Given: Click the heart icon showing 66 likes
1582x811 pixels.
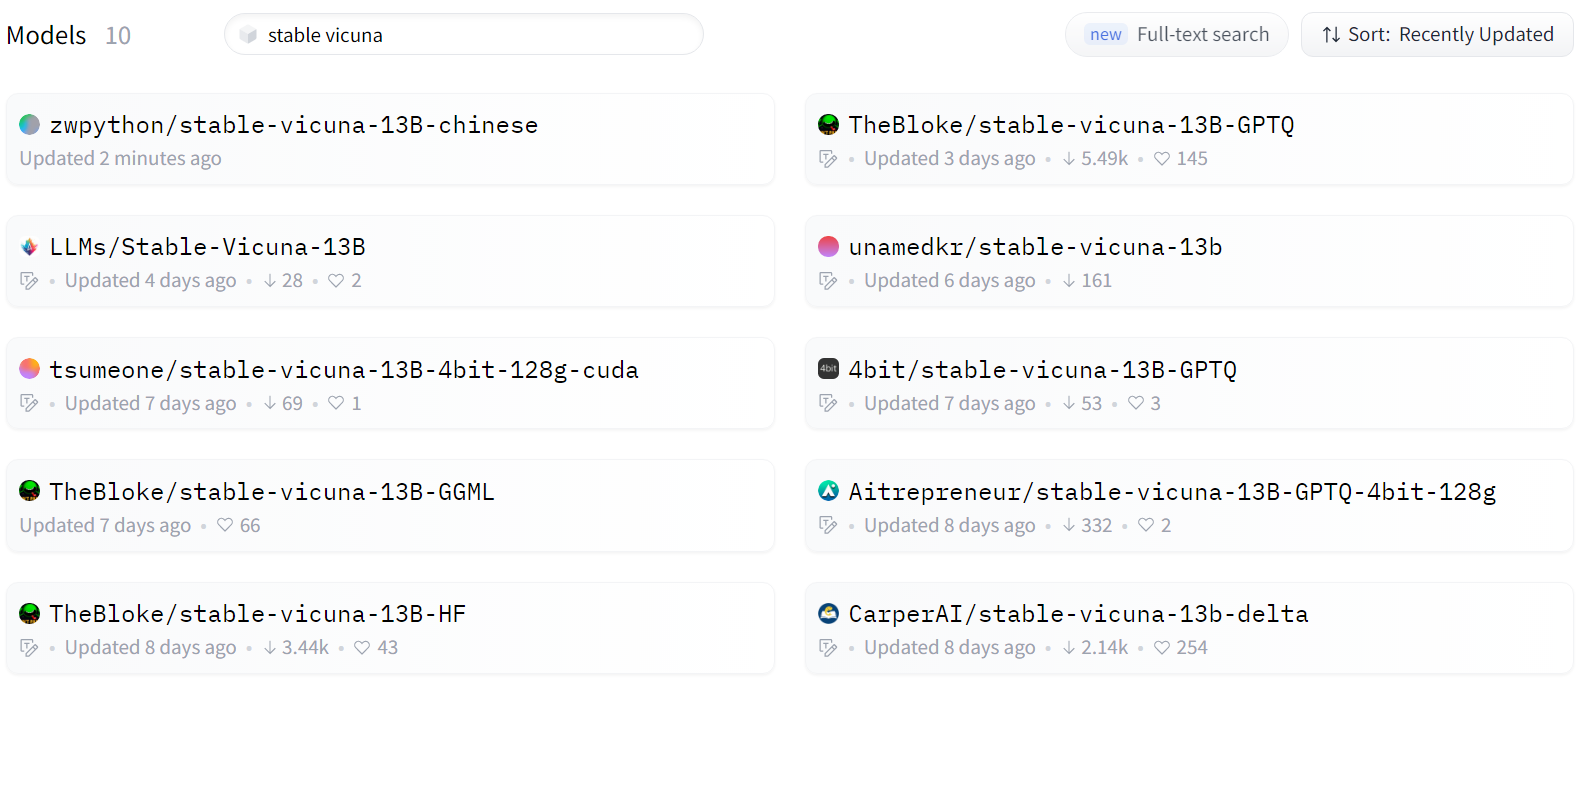Looking at the screenshot, I should tap(225, 525).
